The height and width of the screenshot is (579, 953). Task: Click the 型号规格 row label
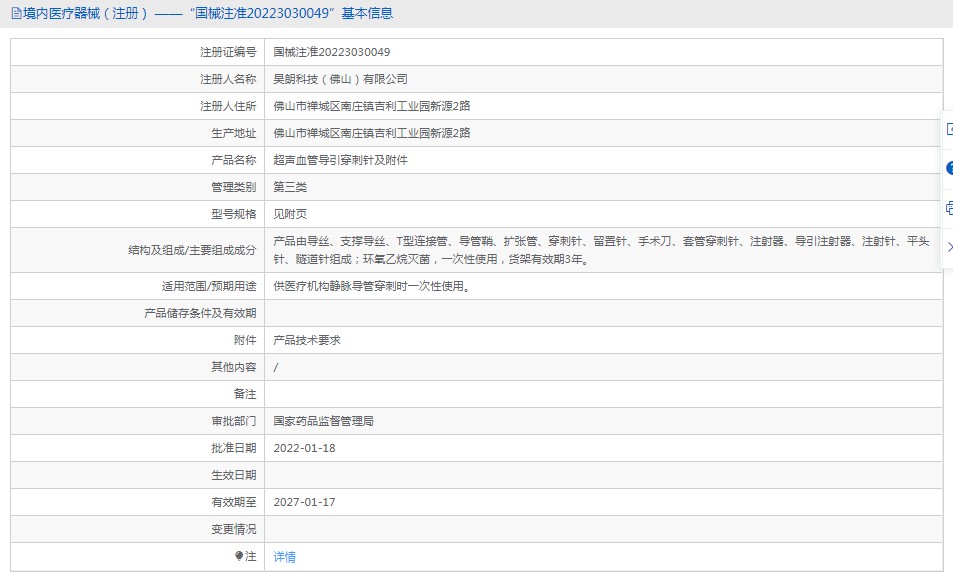pyautogui.click(x=233, y=214)
